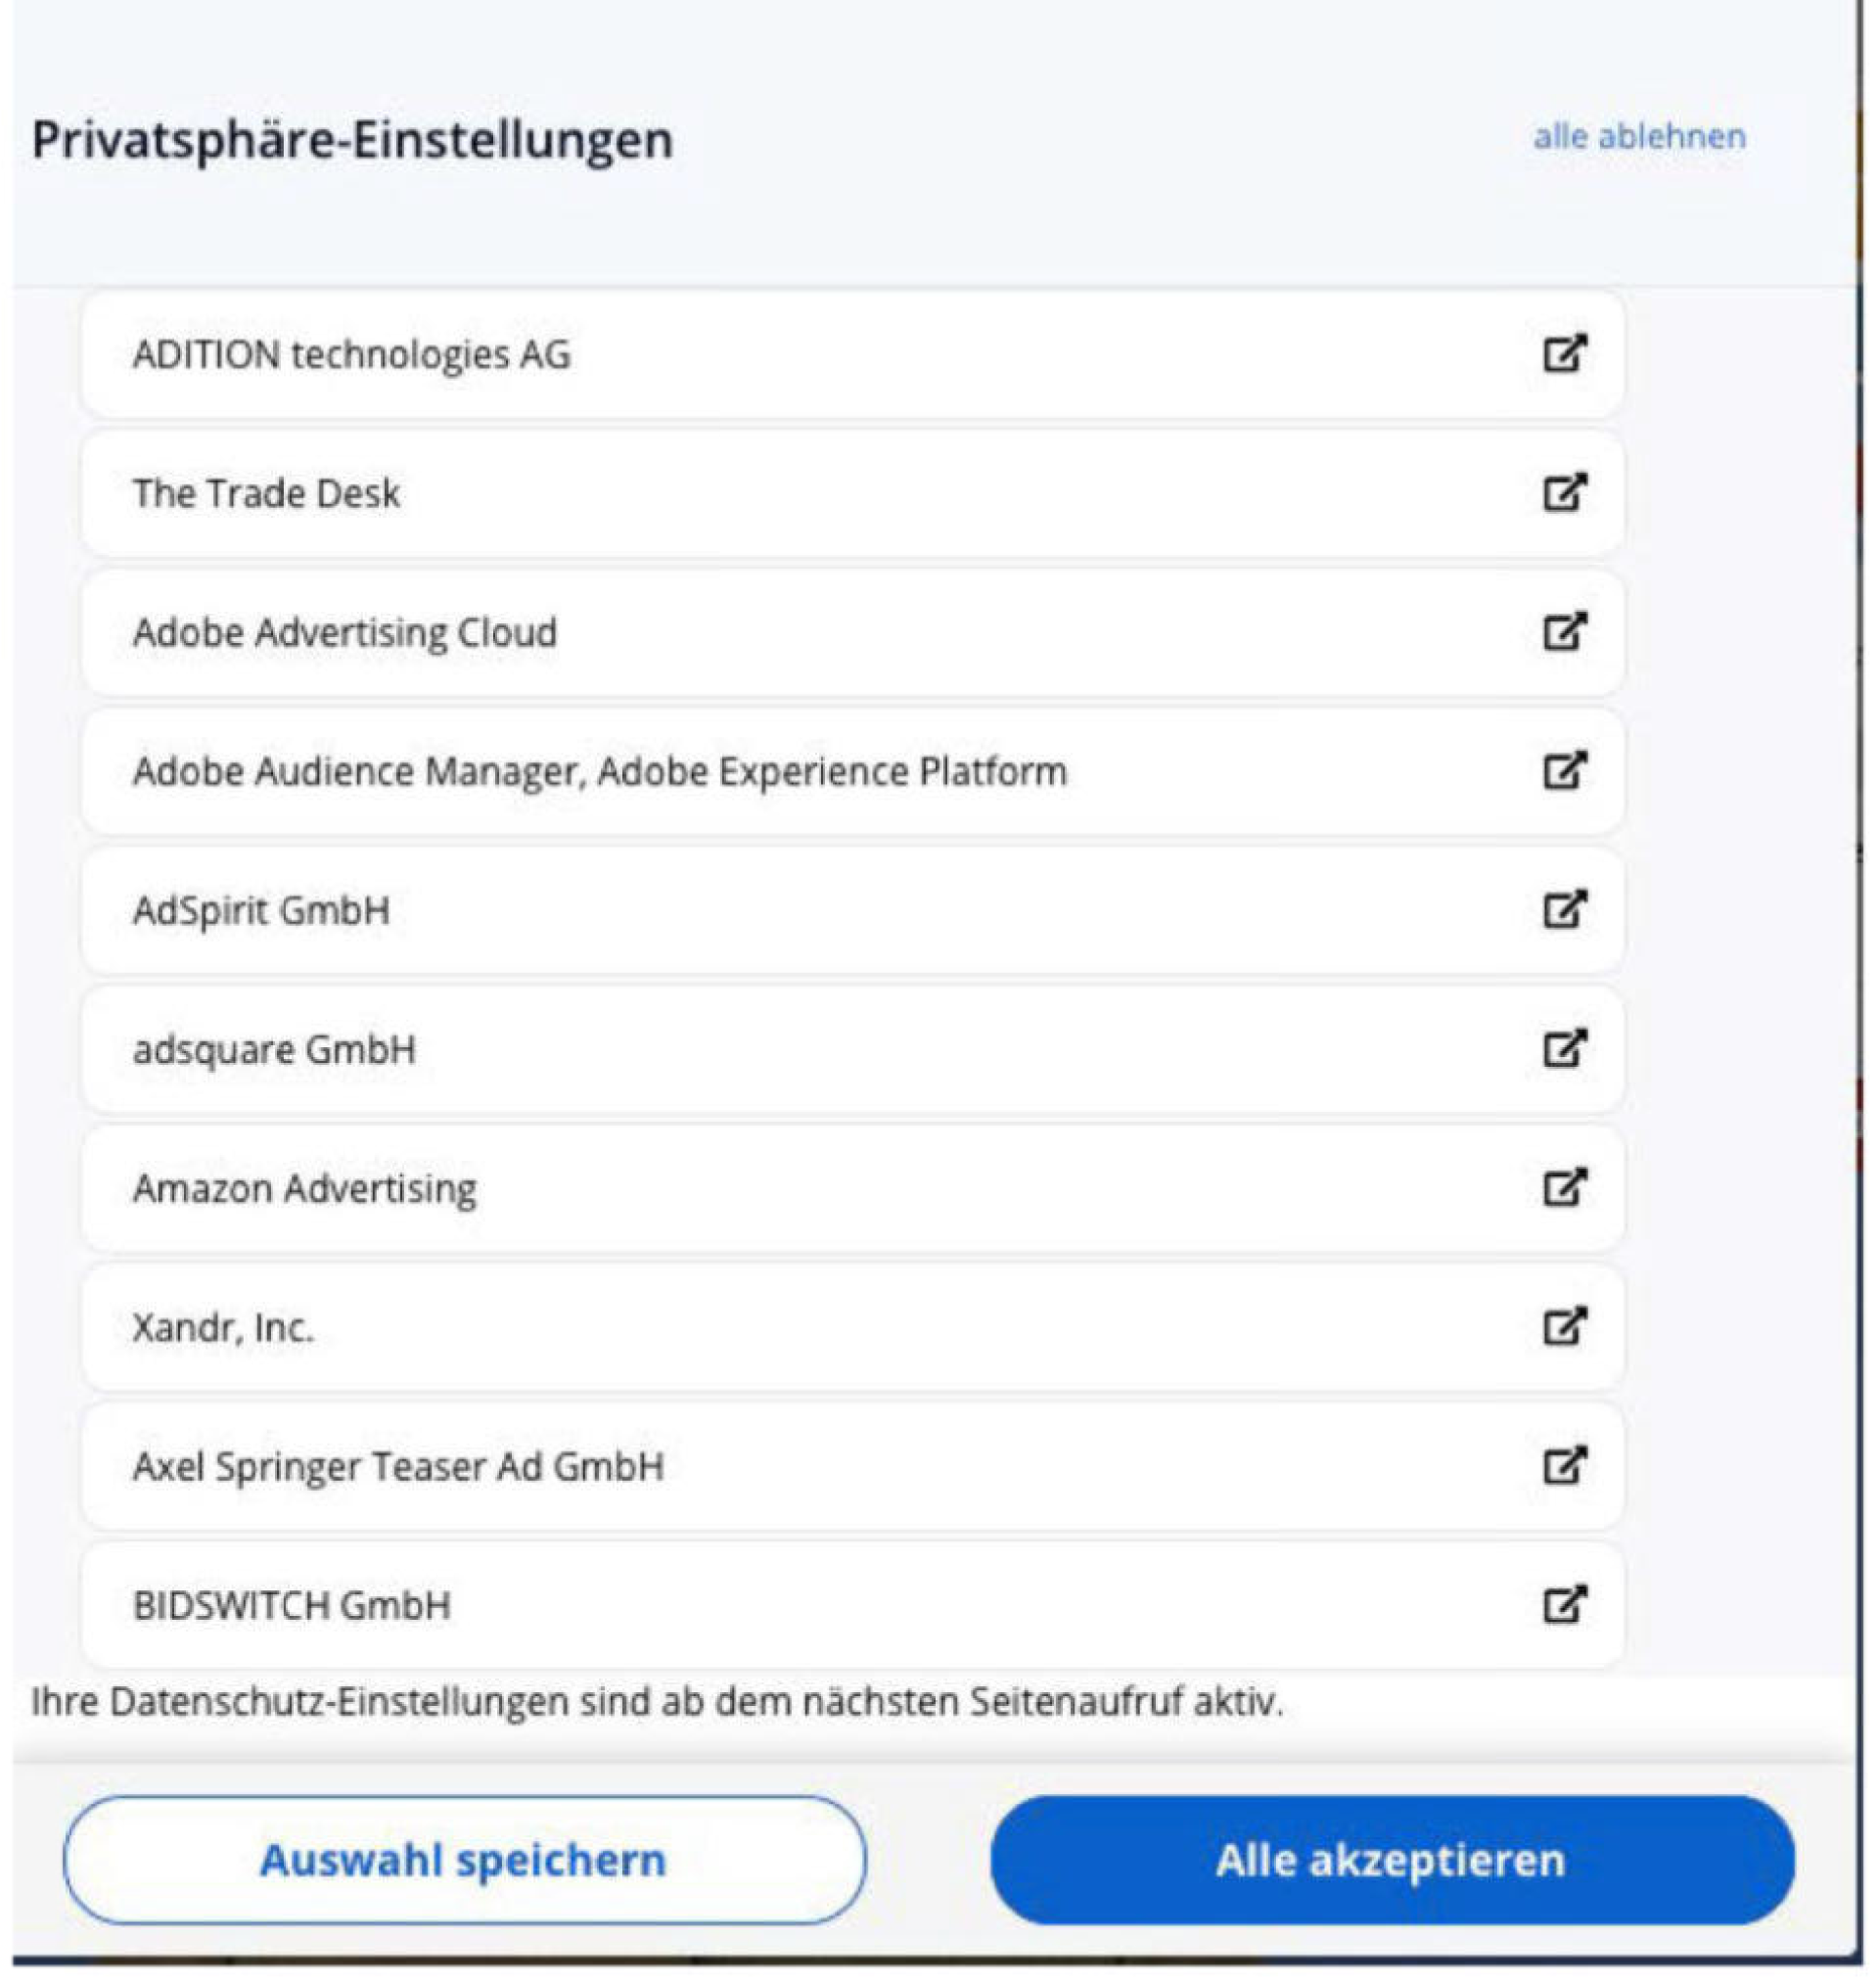The height and width of the screenshot is (1979, 1876).
Task: Click Xandr, Inc. external link icon
Action: click(x=1564, y=1326)
